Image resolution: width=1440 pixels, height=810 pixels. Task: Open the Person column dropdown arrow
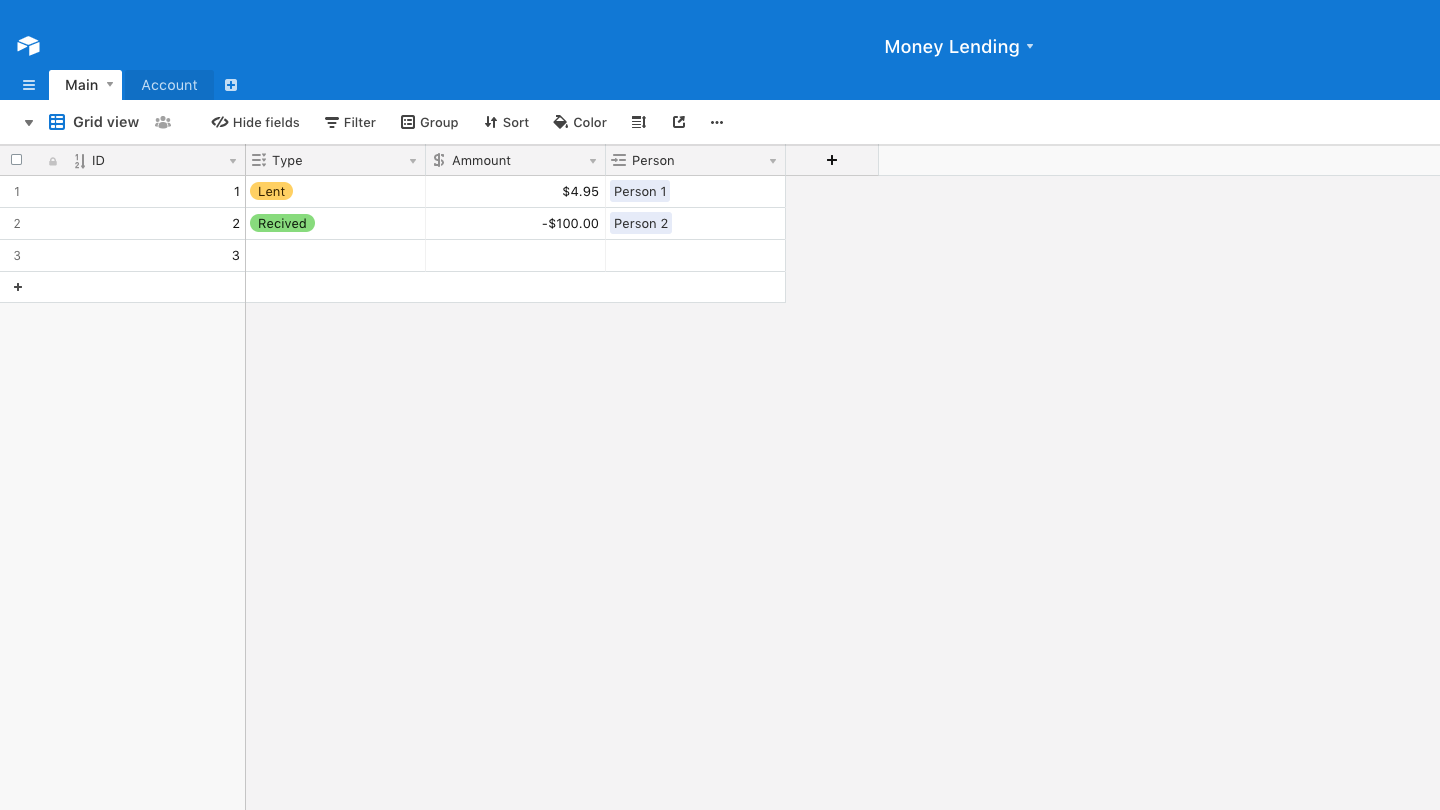[x=773, y=161]
